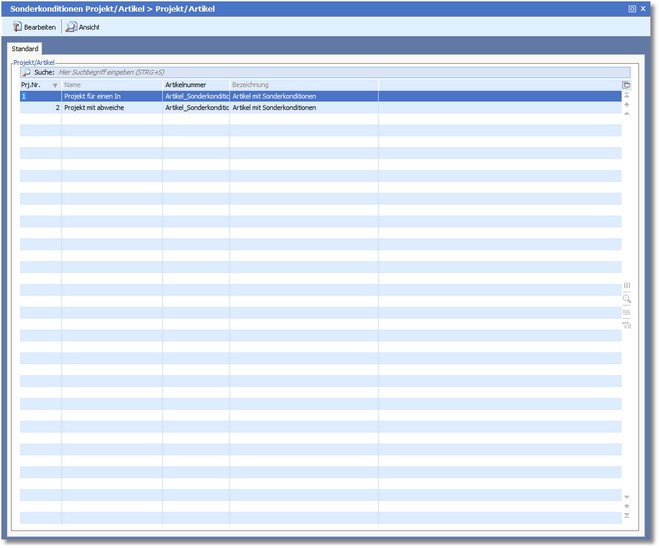The height and width of the screenshot is (548, 659).
Task: Click the search icon beside Suche label
Action: 26,73
